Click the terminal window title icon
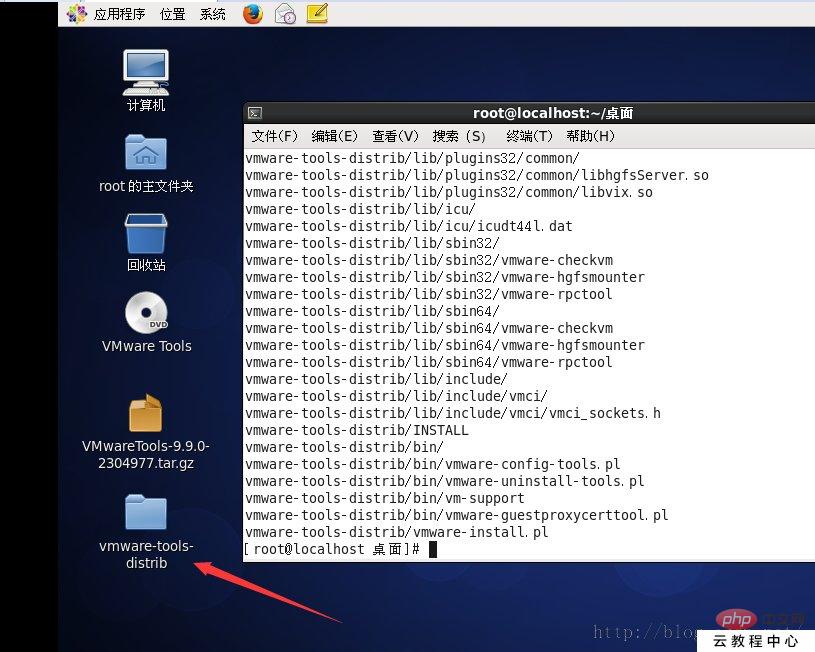The image size is (815, 652). [x=255, y=113]
